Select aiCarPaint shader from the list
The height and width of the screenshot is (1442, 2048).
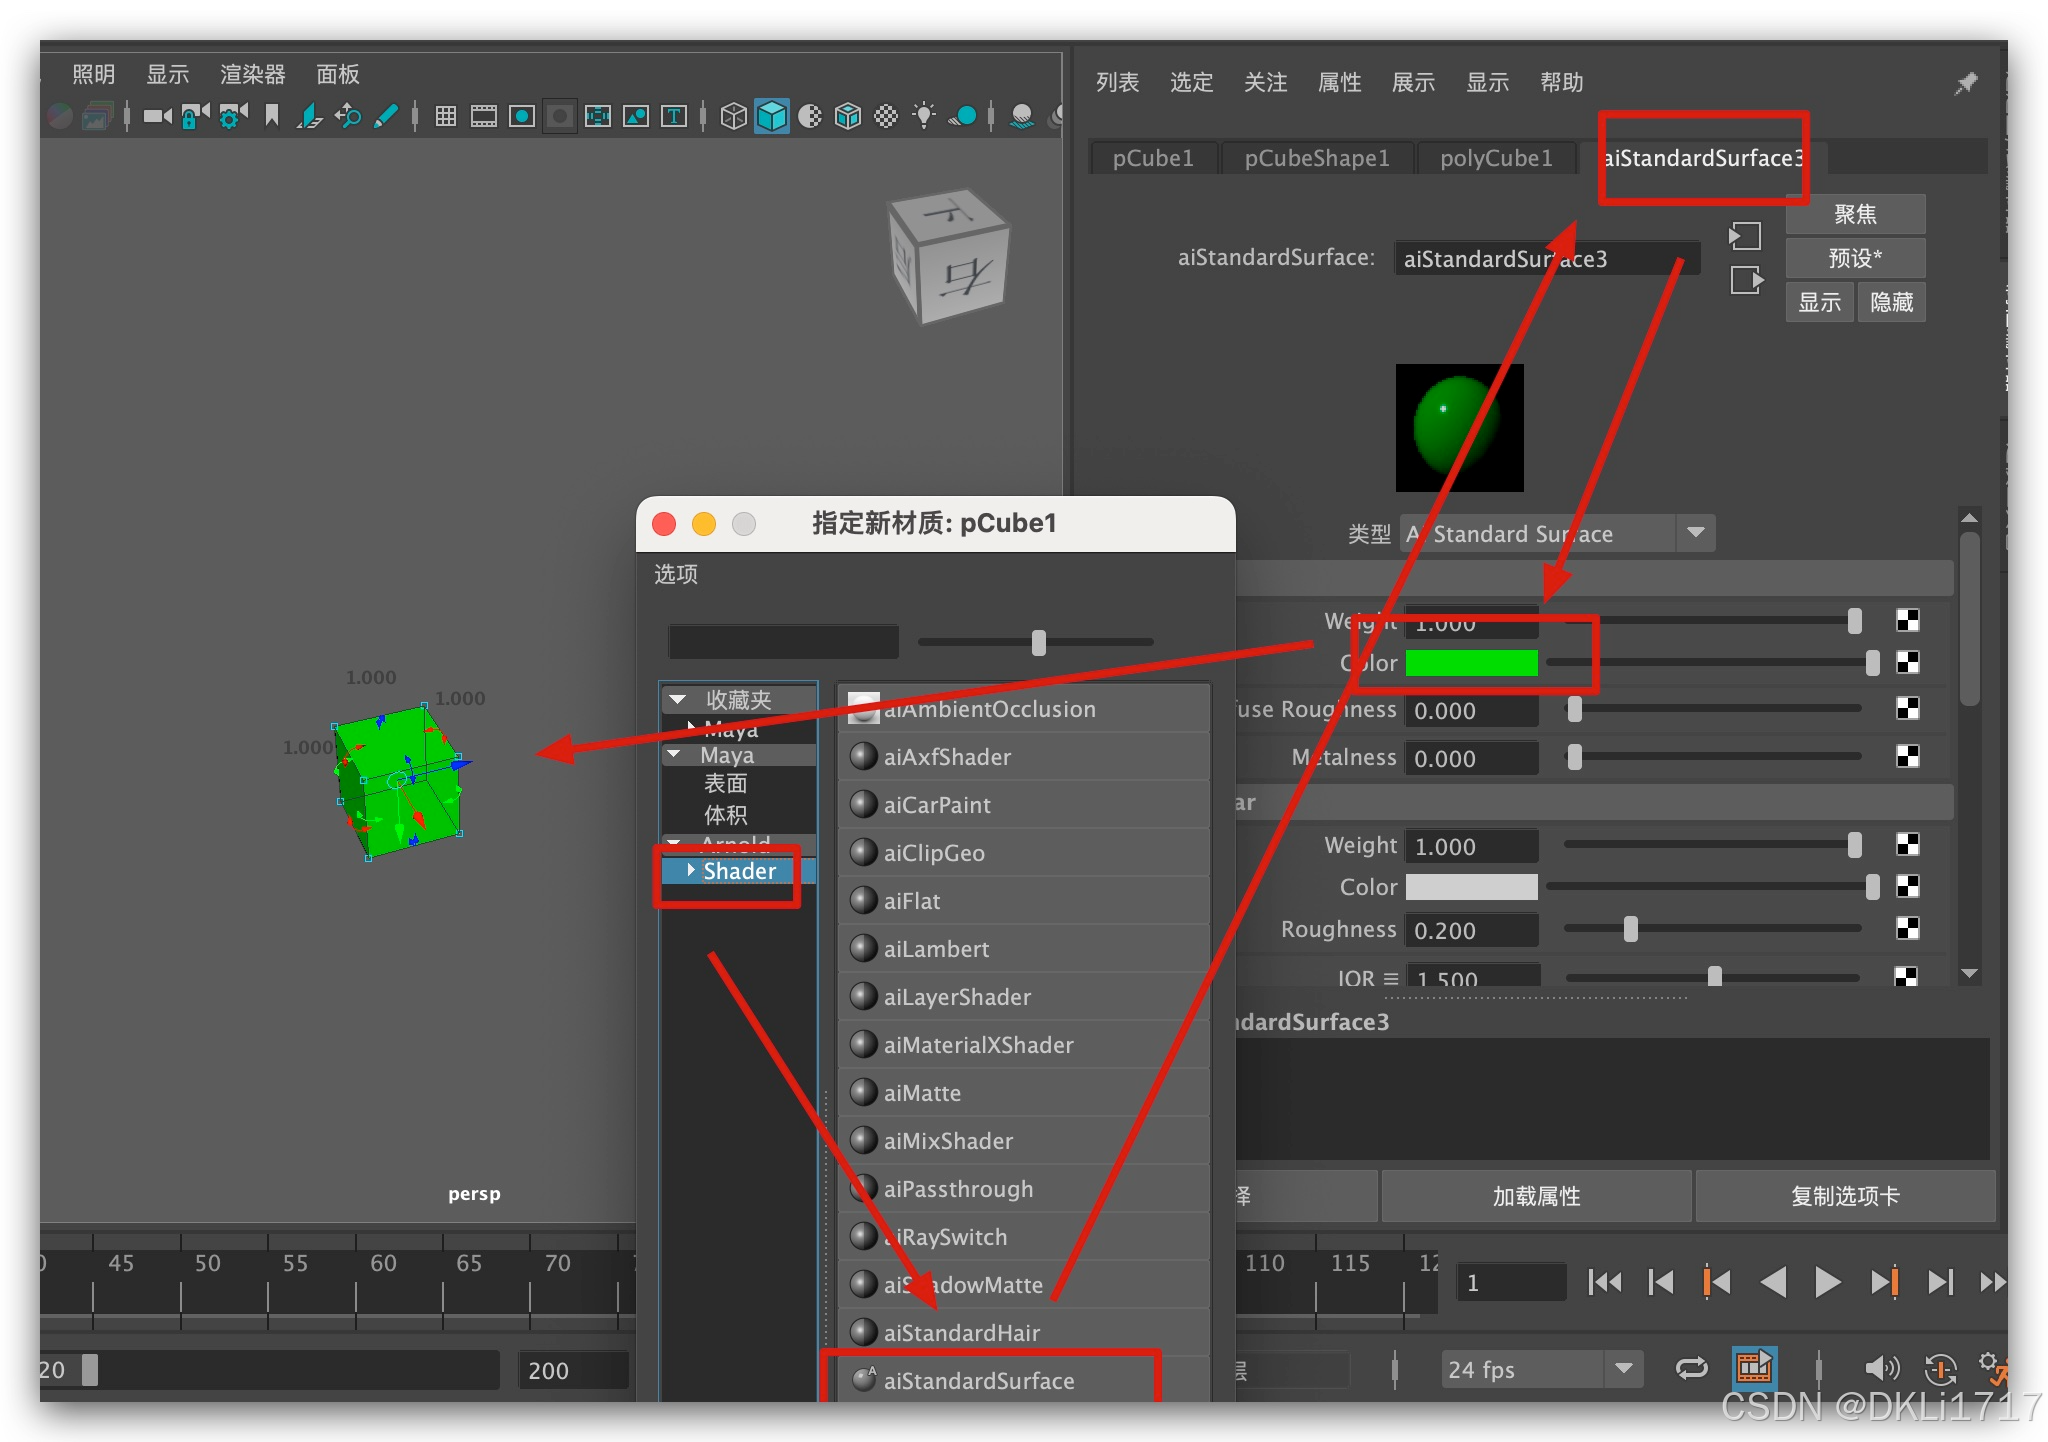[937, 805]
